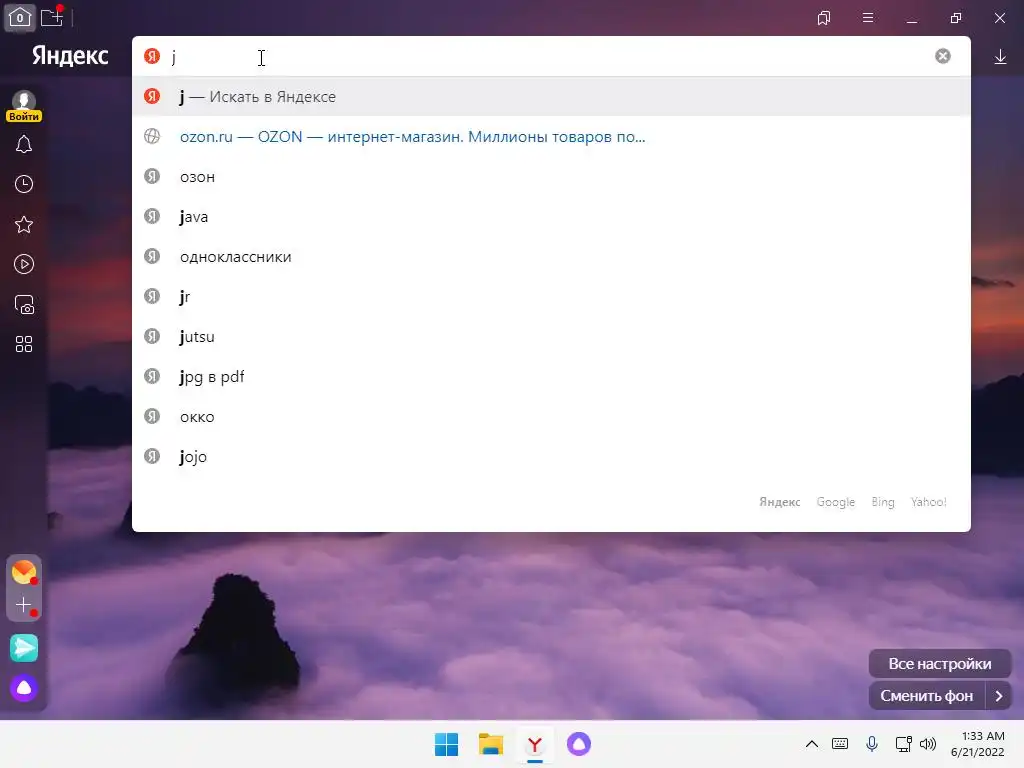The width and height of the screenshot is (1024, 768).
Task: Select the 'одноклассники' suggestion
Action: coord(551,257)
